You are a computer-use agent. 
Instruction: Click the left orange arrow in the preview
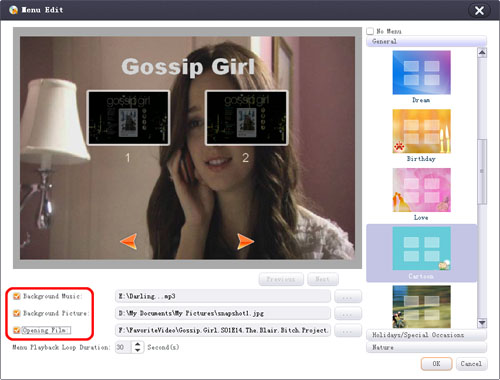coord(129,241)
